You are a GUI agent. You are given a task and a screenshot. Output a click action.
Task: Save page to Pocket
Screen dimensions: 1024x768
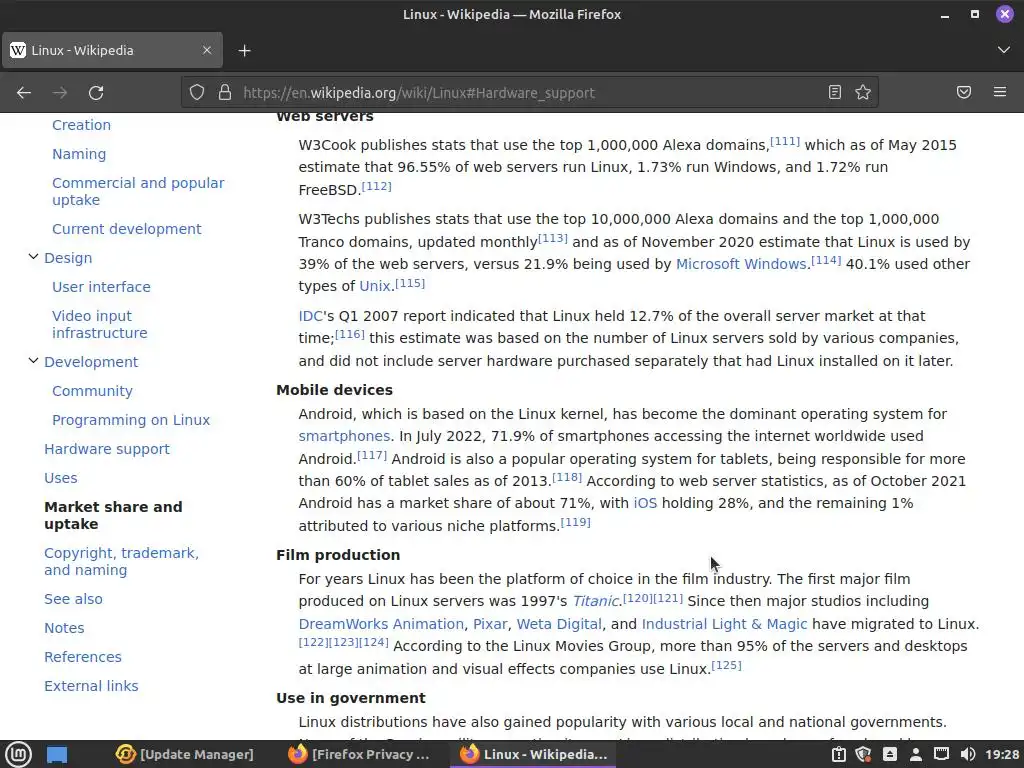click(x=964, y=92)
